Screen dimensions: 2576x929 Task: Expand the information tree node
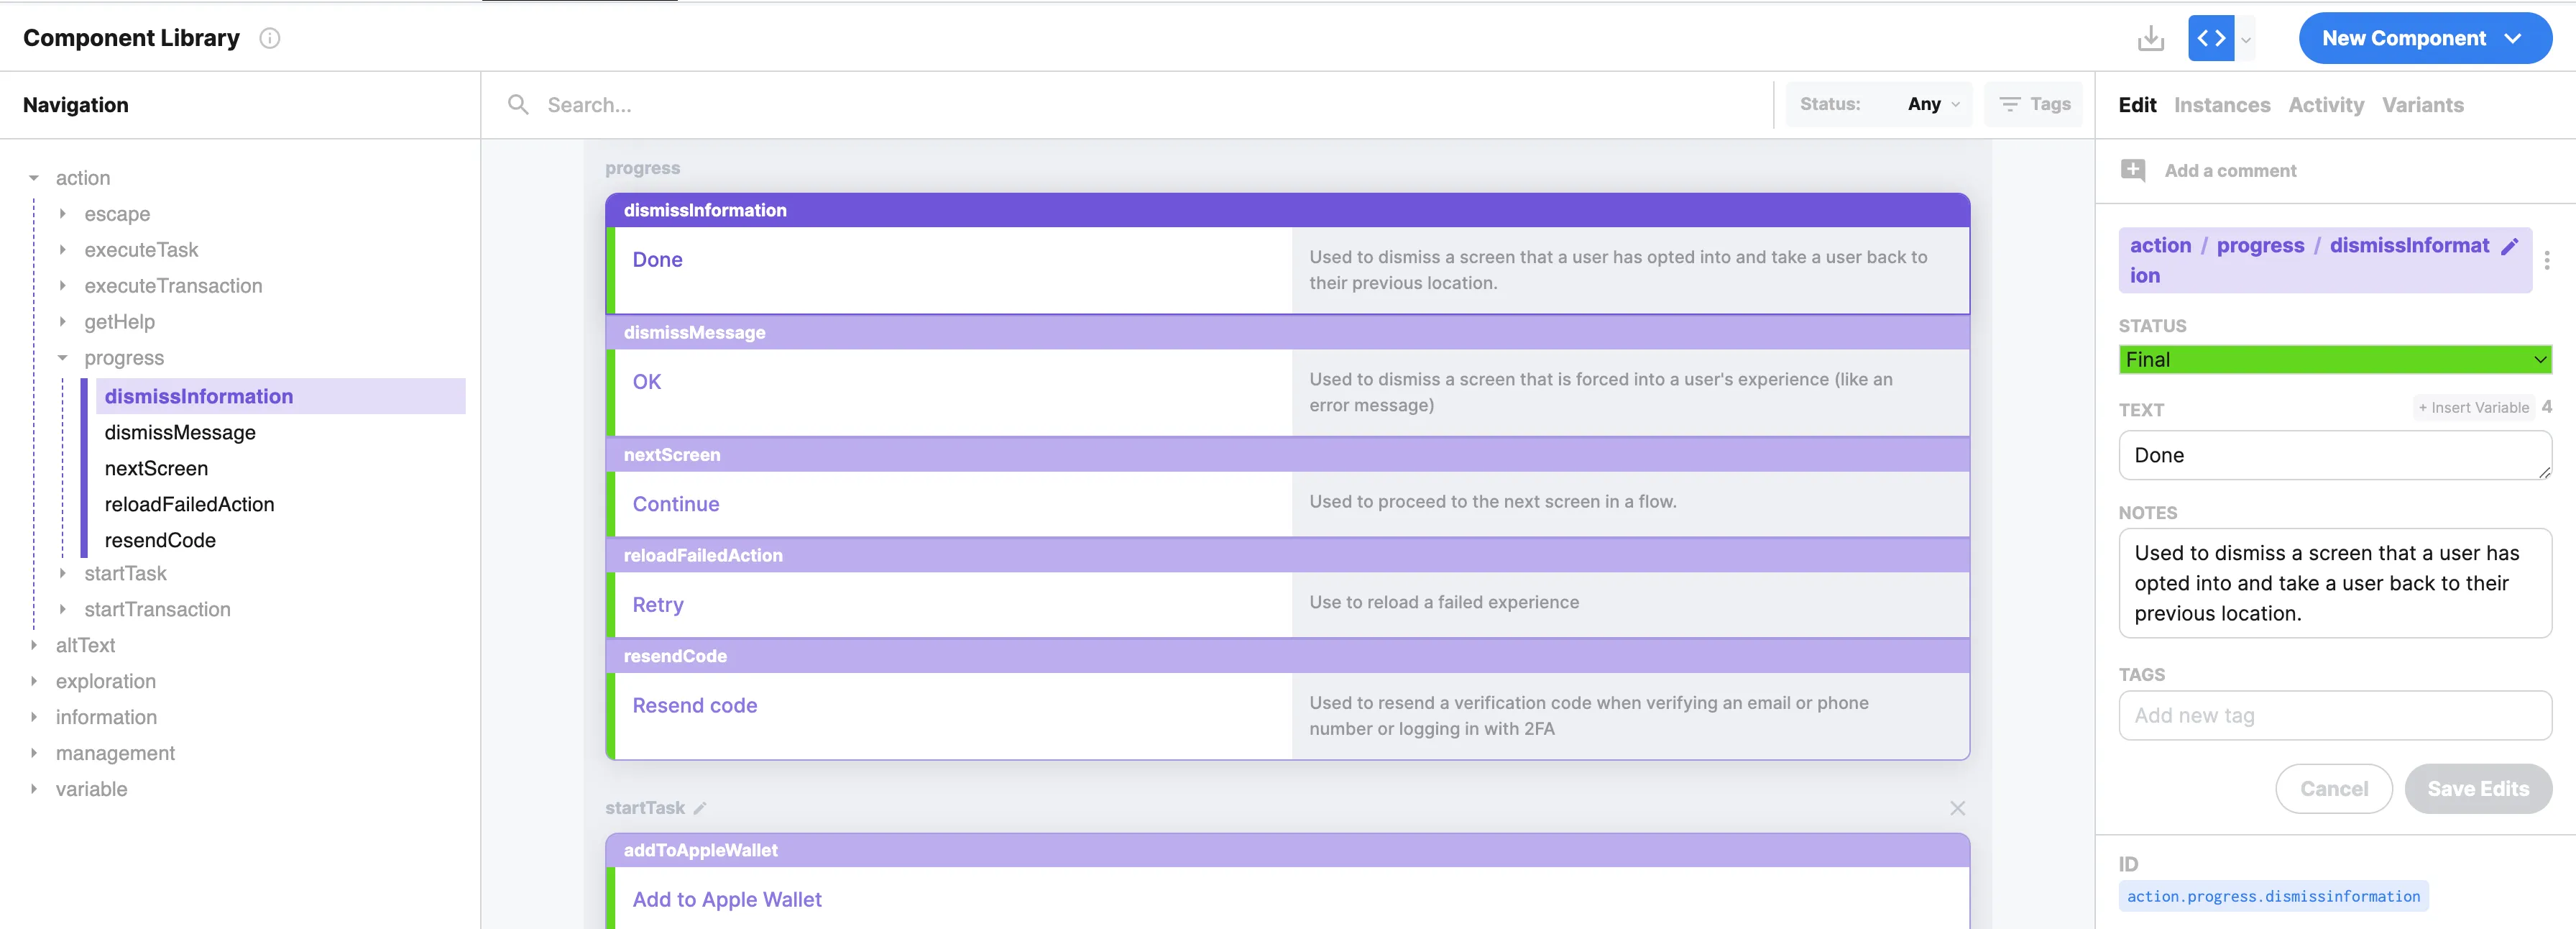pos(34,718)
